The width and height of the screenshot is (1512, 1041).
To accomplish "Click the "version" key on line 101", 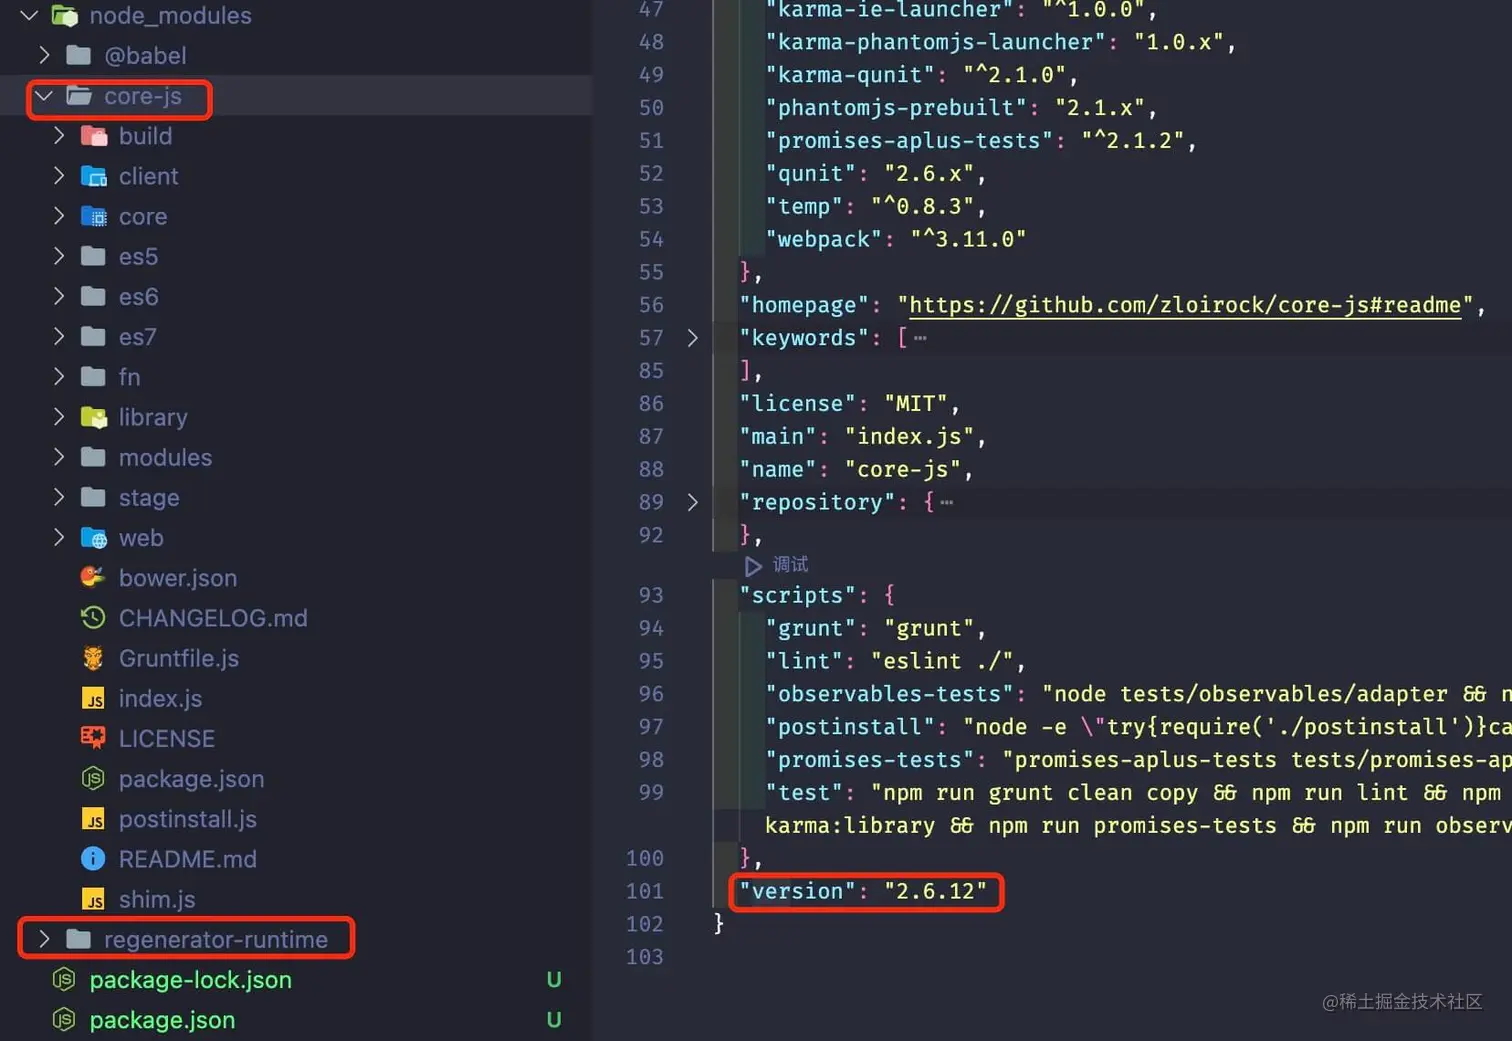I will click(797, 891).
